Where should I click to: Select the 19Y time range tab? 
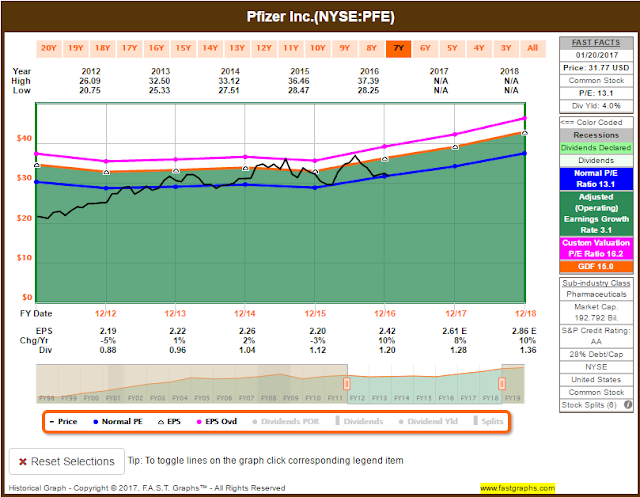[76, 48]
